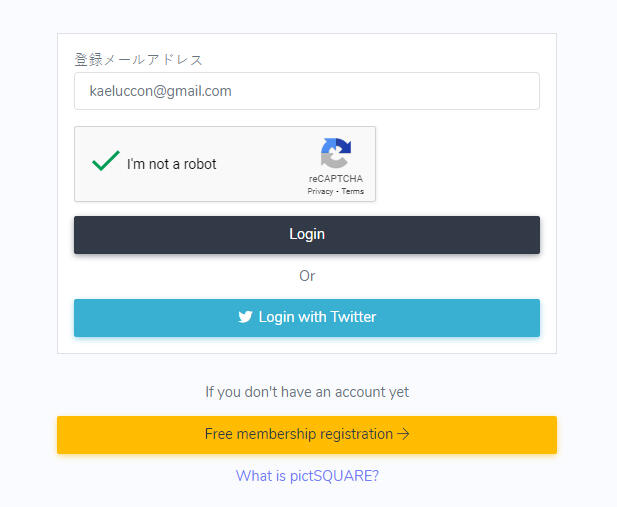Click the arrow on the registration button
Viewport: 617px width, 507px height.
tap(404, 434)
